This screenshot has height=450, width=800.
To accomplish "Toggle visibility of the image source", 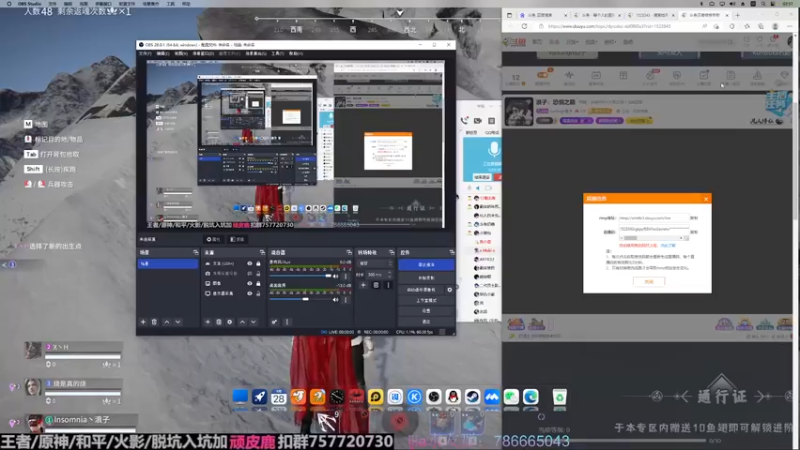I will point(249,283).
